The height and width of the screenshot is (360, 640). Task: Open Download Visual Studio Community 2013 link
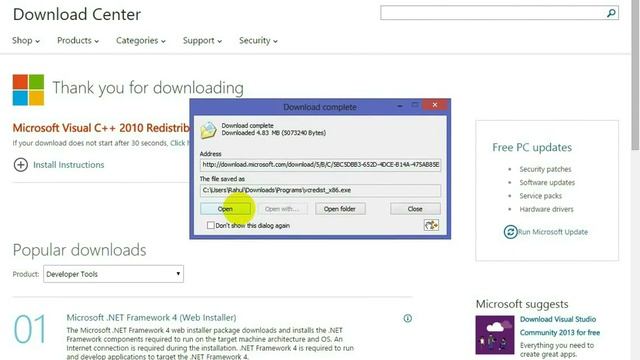click(560, 326)
